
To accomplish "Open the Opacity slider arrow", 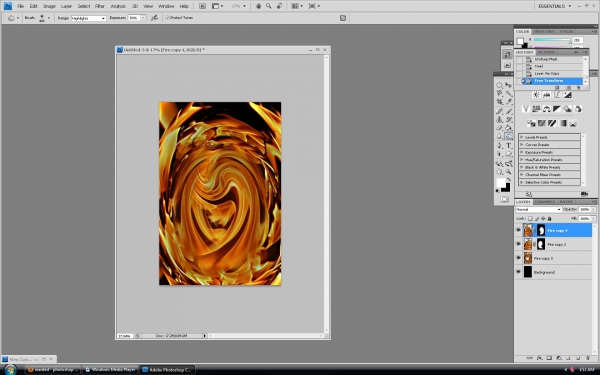I will pyautogui.click(x=593, y=209).
